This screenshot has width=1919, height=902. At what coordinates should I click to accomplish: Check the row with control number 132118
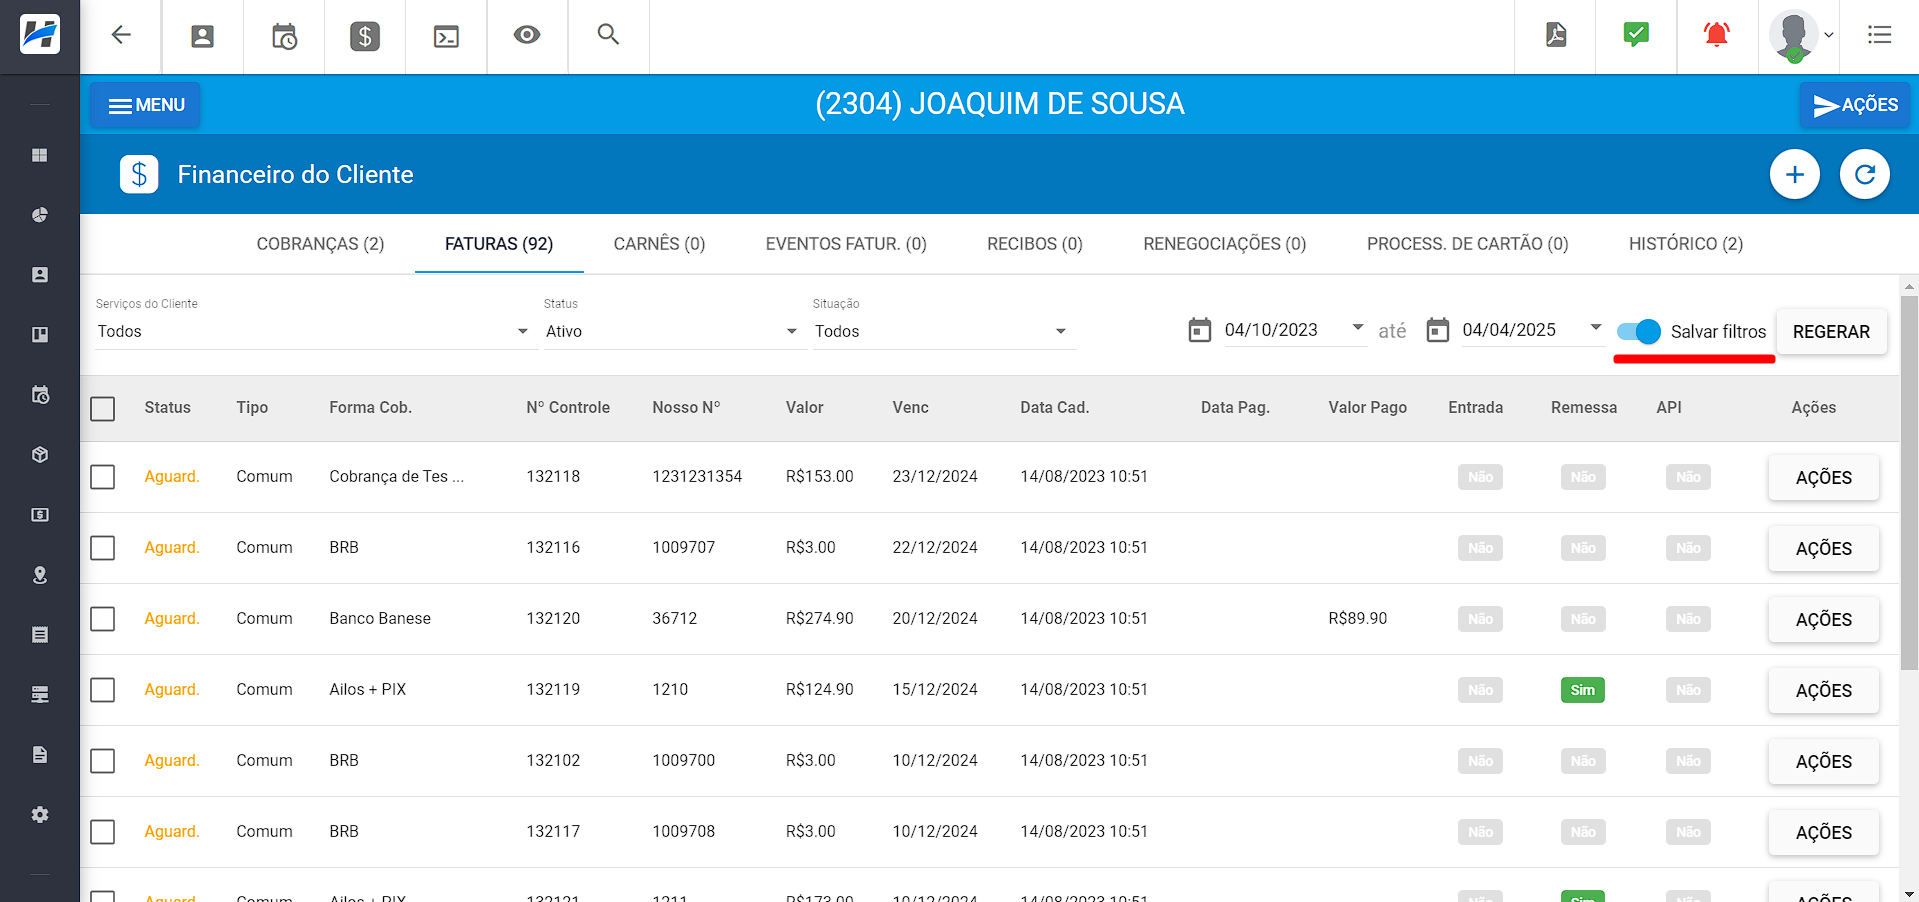point(103,477)
